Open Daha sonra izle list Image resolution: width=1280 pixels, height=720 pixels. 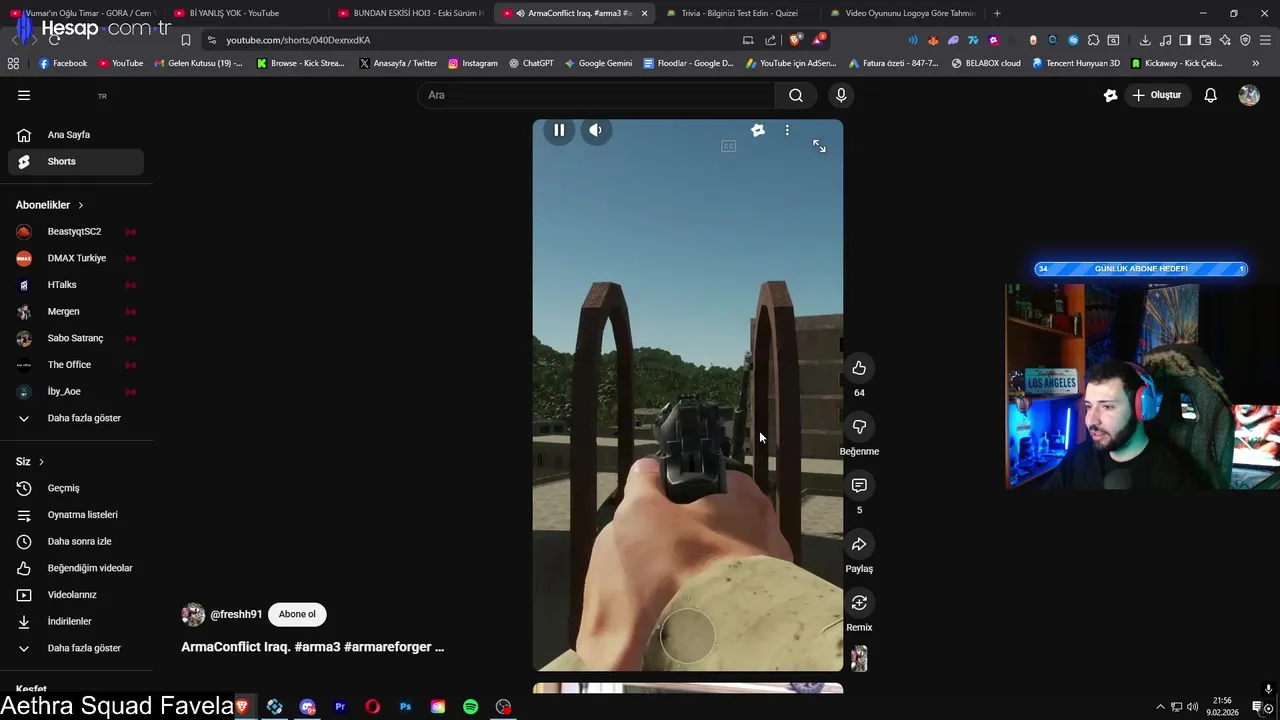point(76,541)
